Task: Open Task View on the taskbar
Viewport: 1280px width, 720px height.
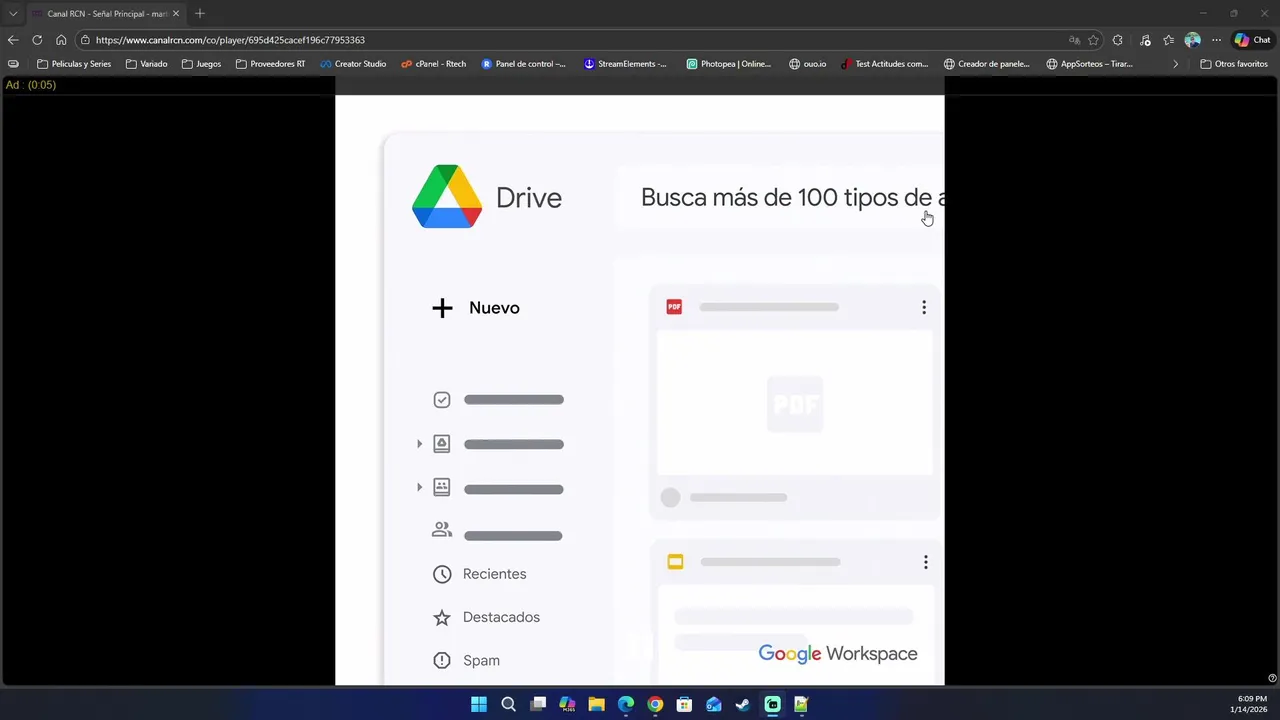Action: (x=538, y=704)
